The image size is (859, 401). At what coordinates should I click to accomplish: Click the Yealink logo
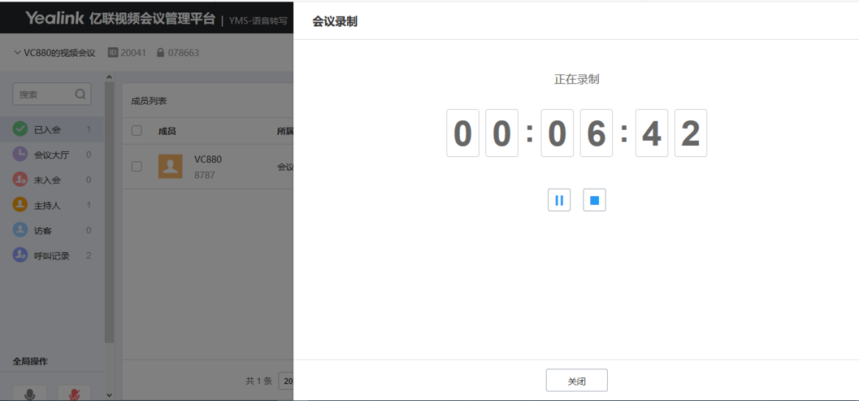coord(55,18)
